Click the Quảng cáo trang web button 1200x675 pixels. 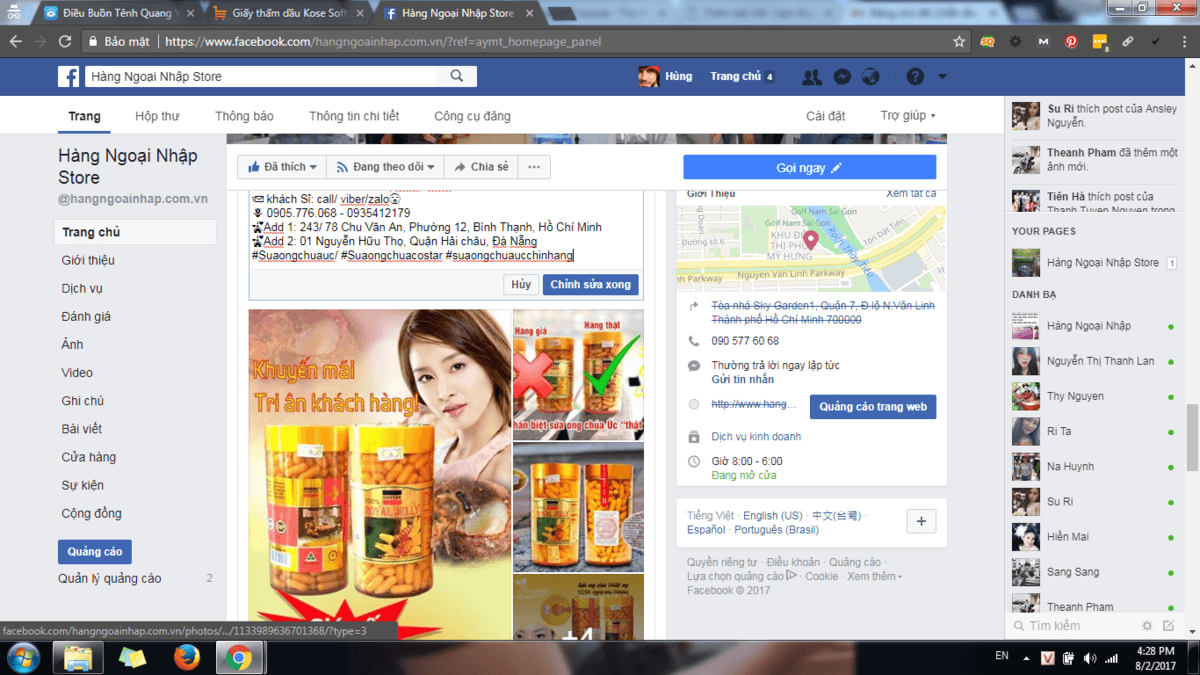(871, 407)
